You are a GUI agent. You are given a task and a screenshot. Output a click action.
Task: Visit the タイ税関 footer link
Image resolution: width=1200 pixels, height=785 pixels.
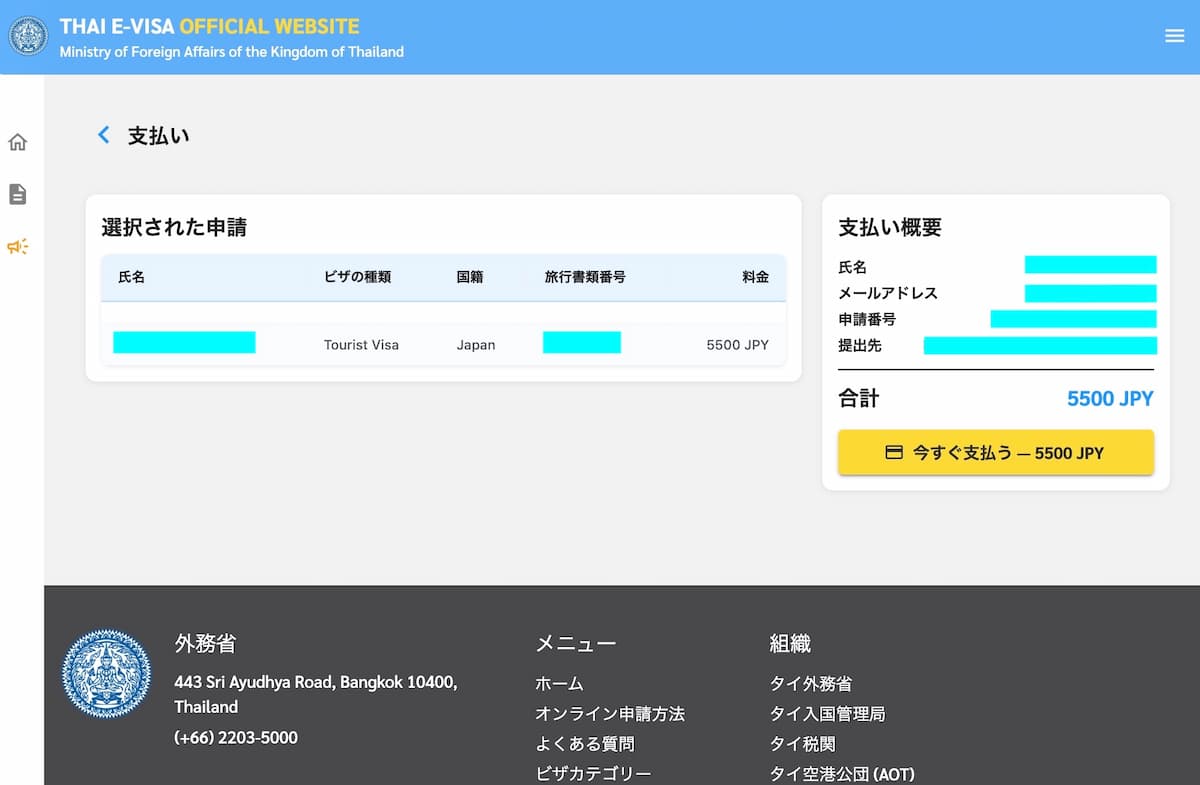(802, 744)
